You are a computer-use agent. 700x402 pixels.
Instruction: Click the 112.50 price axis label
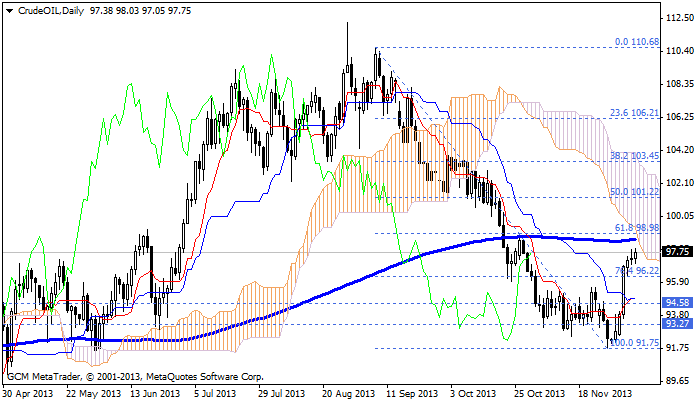click(678, 18)
